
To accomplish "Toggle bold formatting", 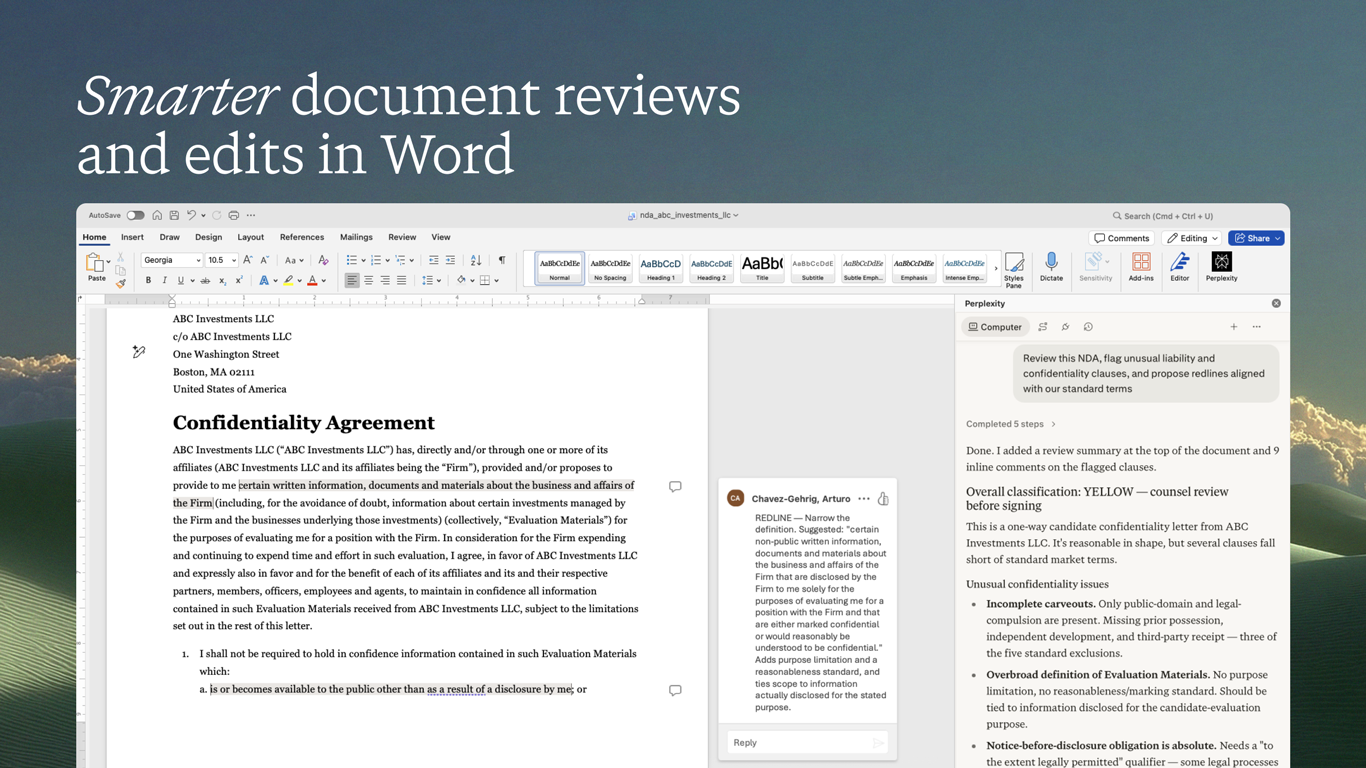I will click(x=148, y=281).
